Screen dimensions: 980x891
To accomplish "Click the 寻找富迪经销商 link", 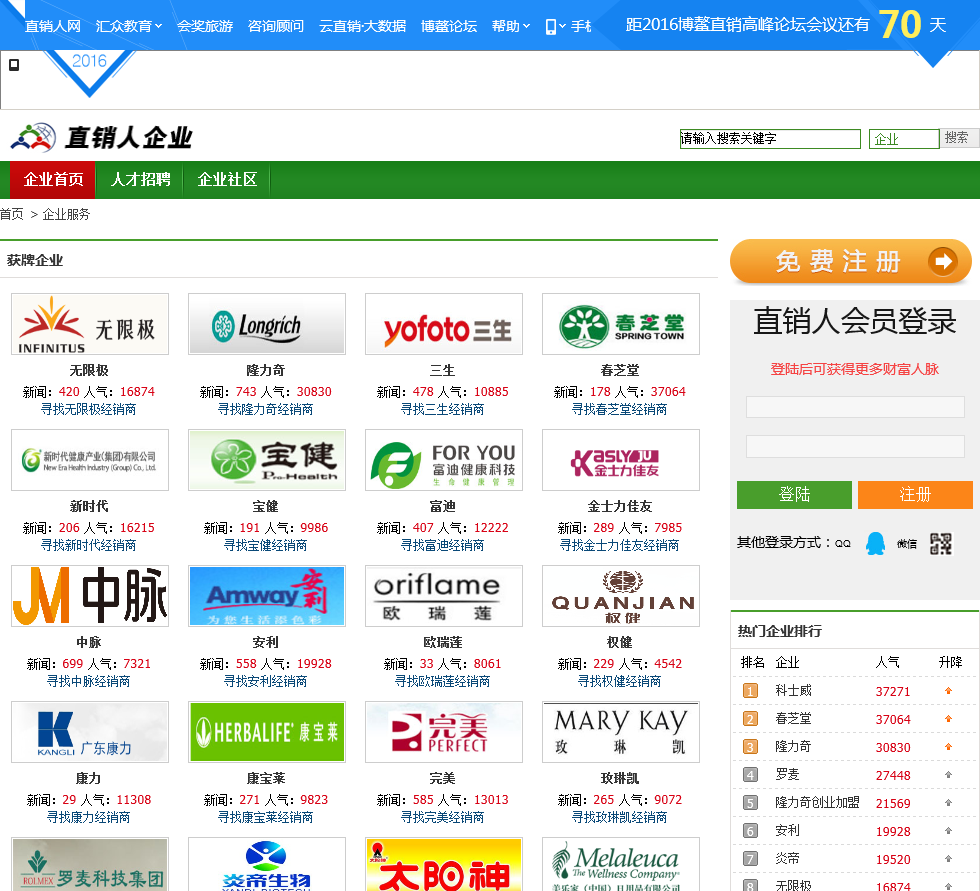I will [x=442, y=545].
